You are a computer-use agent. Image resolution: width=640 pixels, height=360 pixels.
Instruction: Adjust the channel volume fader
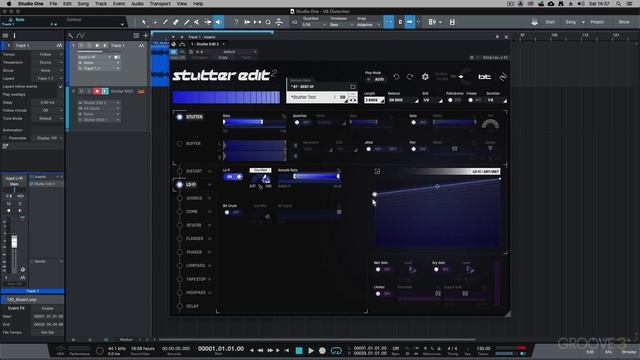click(x=14, y=242)
